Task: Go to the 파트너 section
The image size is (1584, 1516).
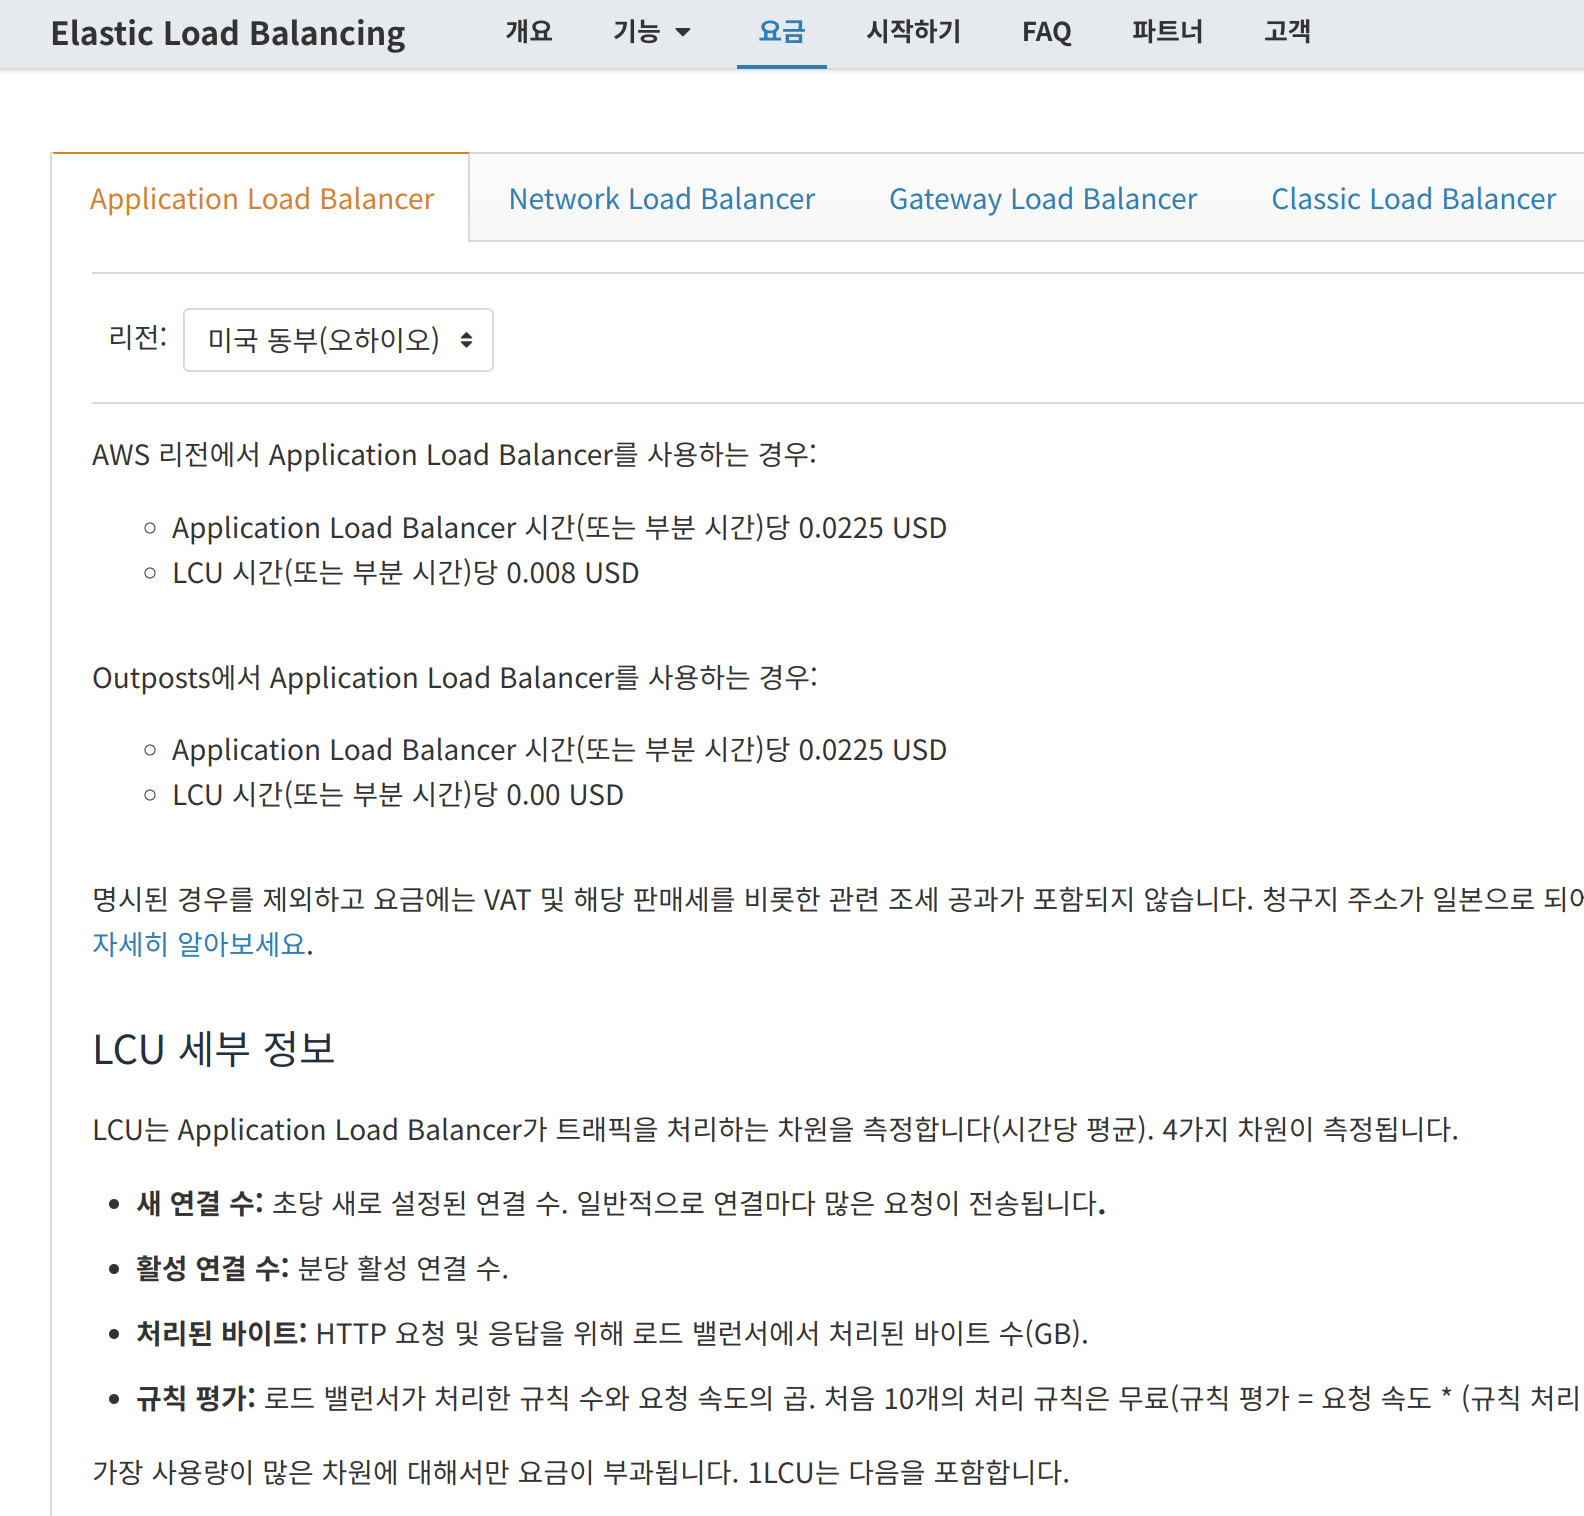Action: [1167, 32]
